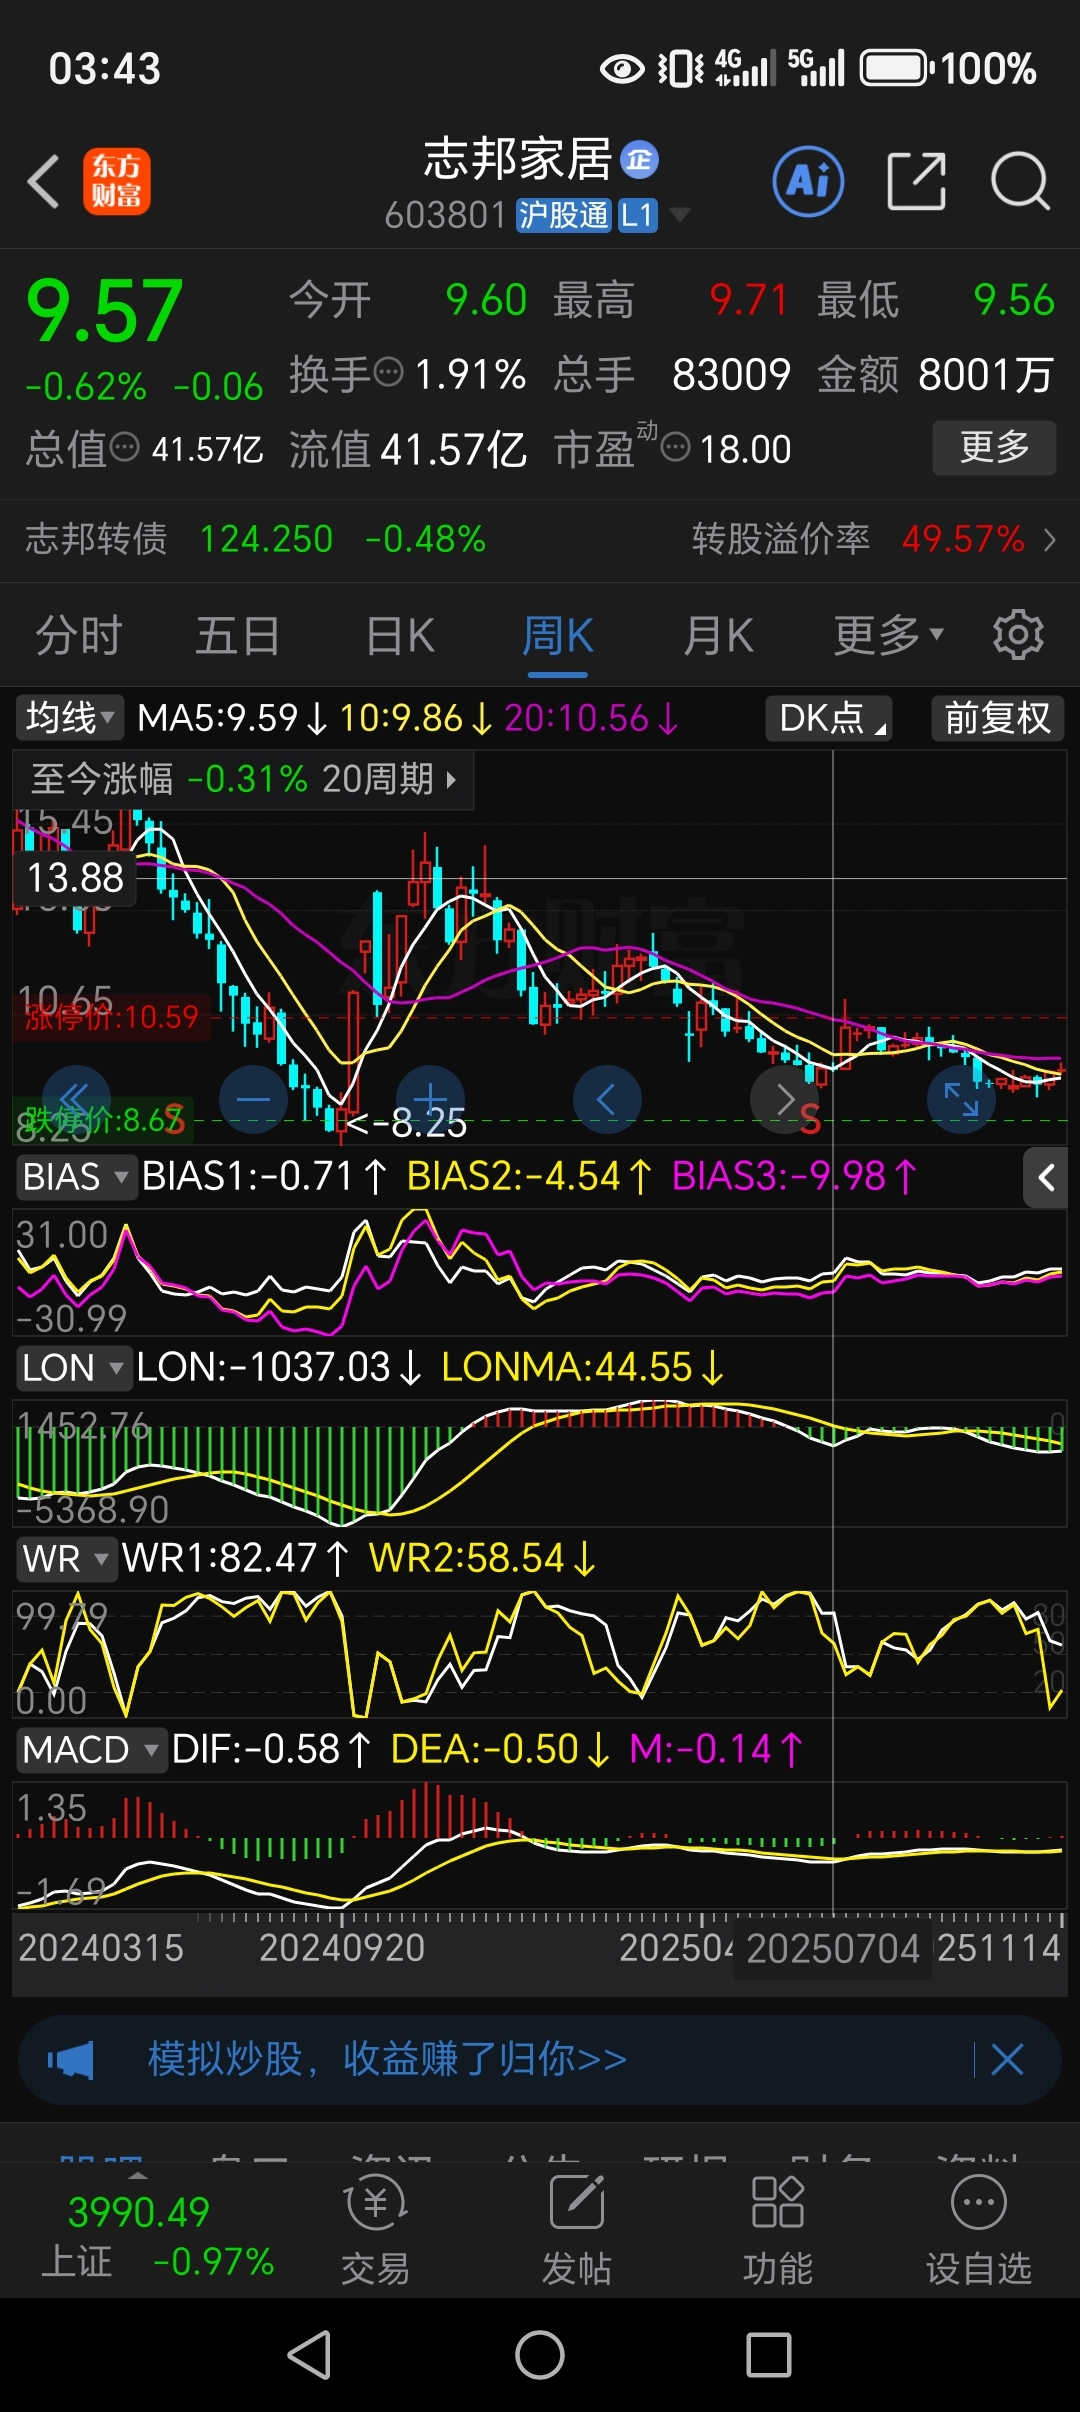Switch to 五日 tab

point(237,635)
